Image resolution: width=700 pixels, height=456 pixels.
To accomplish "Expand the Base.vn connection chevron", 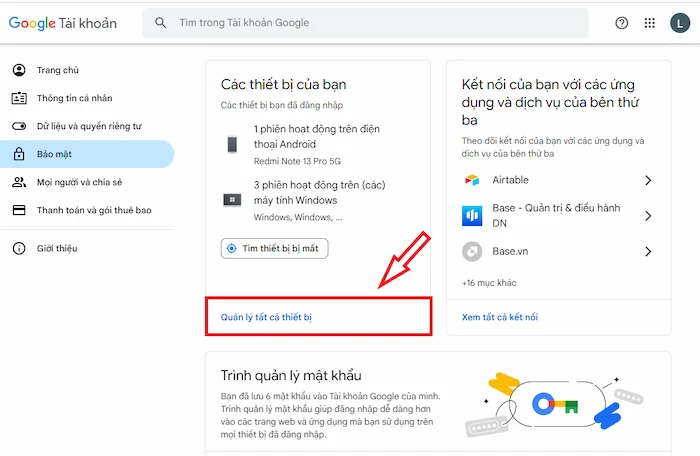I will point(648,251).
